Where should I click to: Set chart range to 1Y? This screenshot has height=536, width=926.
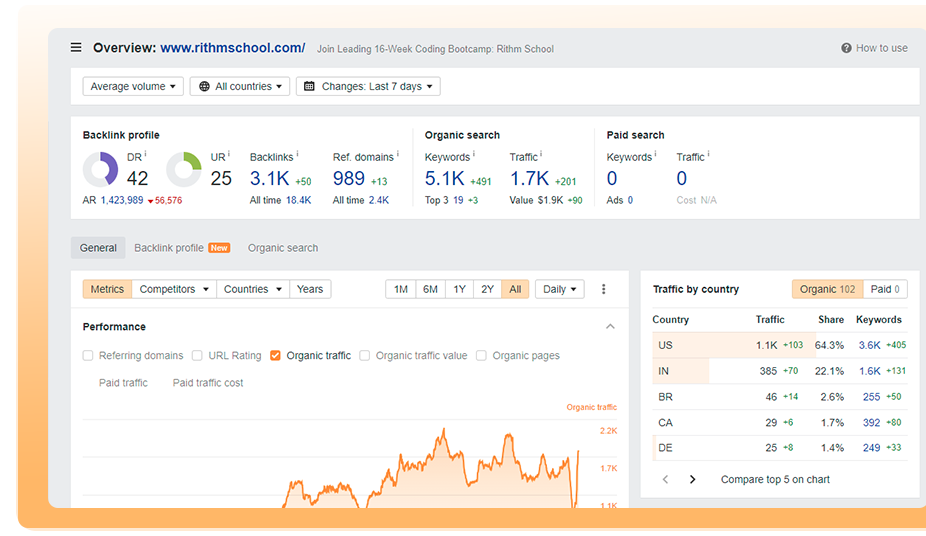(x=459, y=289)
